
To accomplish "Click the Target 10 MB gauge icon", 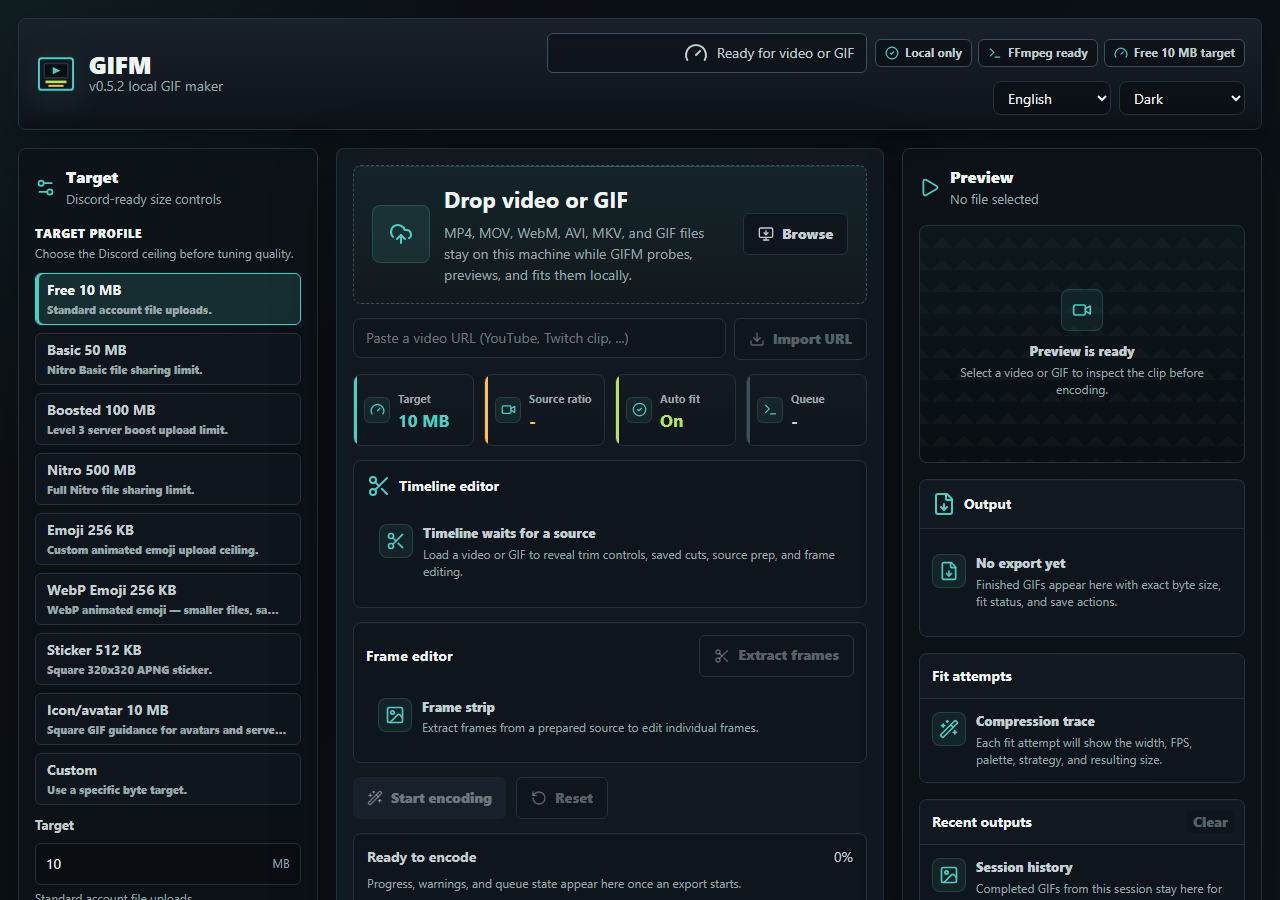I will click(377, 410).
